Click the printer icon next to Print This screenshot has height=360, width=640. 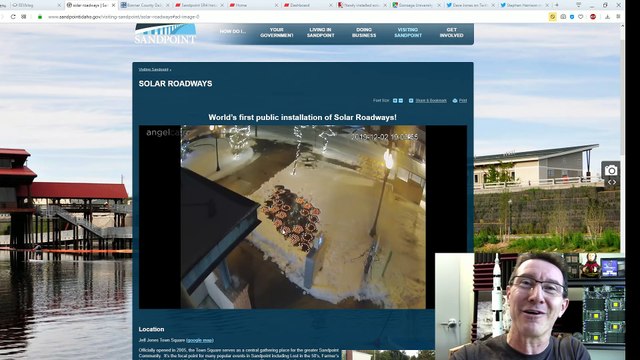455,100
